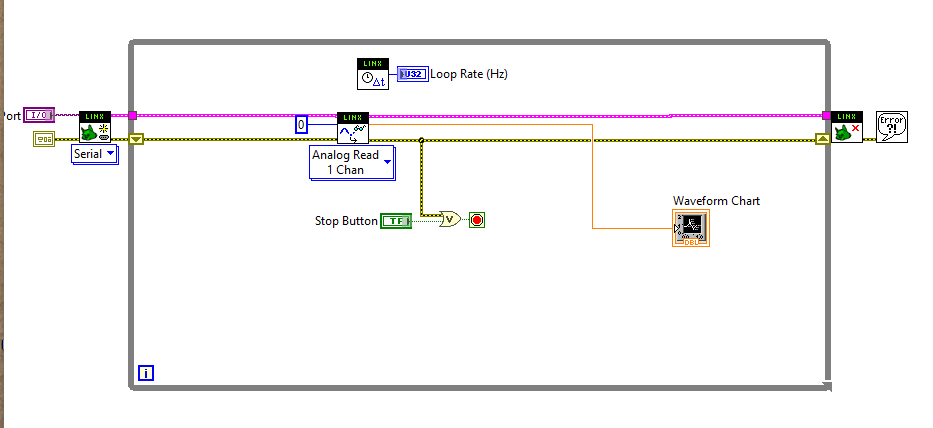Select the Waveform Chart terminal

[x=691, y=228]
